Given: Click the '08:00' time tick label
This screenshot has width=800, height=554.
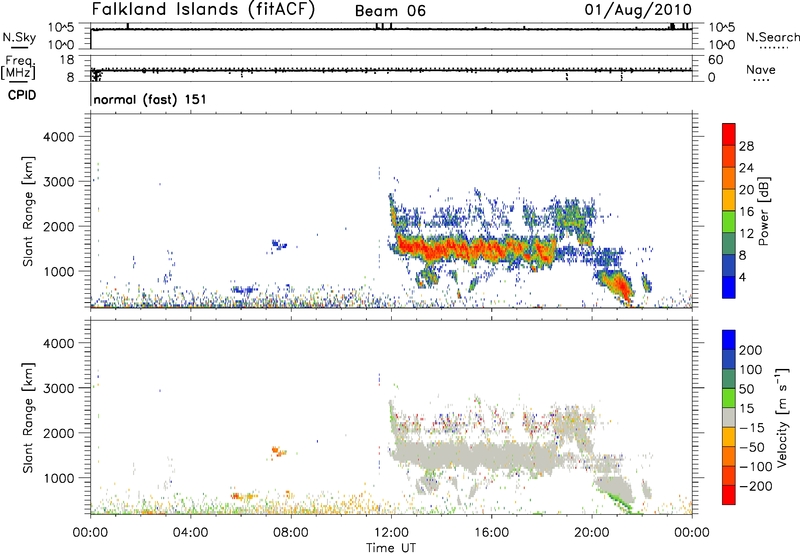Looking at the screenshot, I should coord(291,533).
